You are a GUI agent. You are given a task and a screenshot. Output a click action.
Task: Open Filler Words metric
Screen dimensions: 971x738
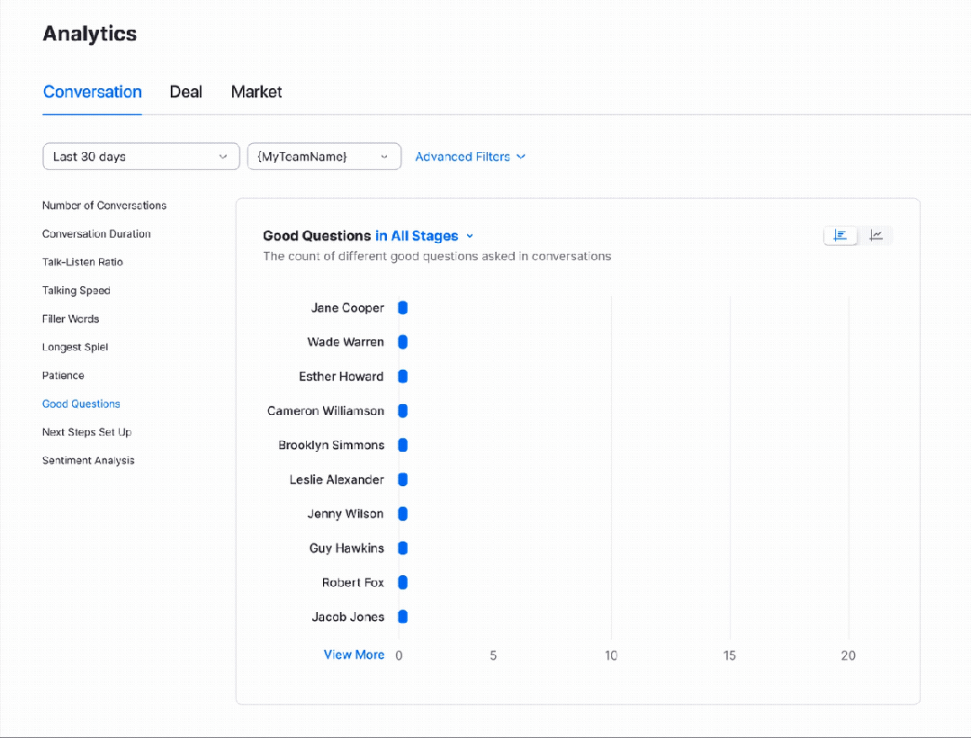[71, 319]
